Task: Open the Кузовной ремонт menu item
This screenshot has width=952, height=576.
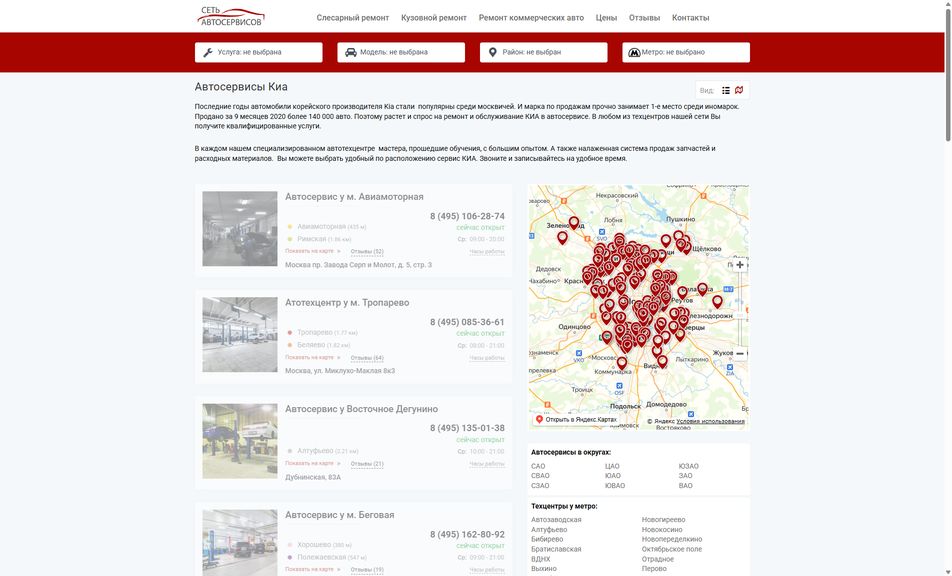Action: 434,18
